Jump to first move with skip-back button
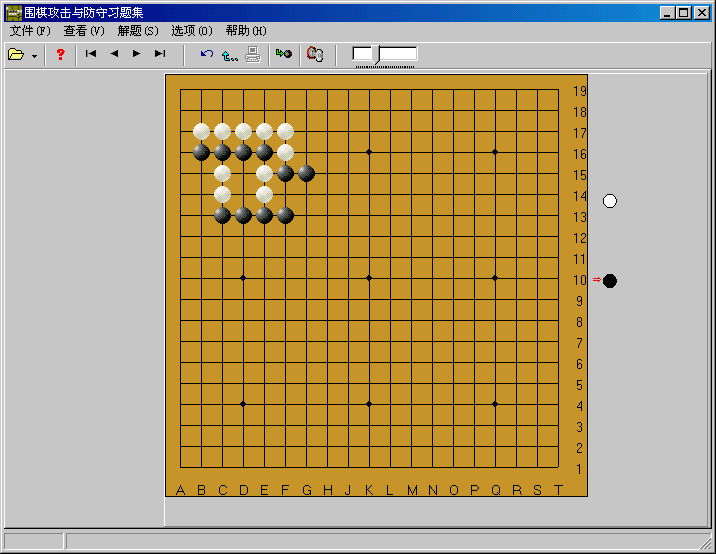716x554 pixels. pyautogui.click(x=91, y=53)
